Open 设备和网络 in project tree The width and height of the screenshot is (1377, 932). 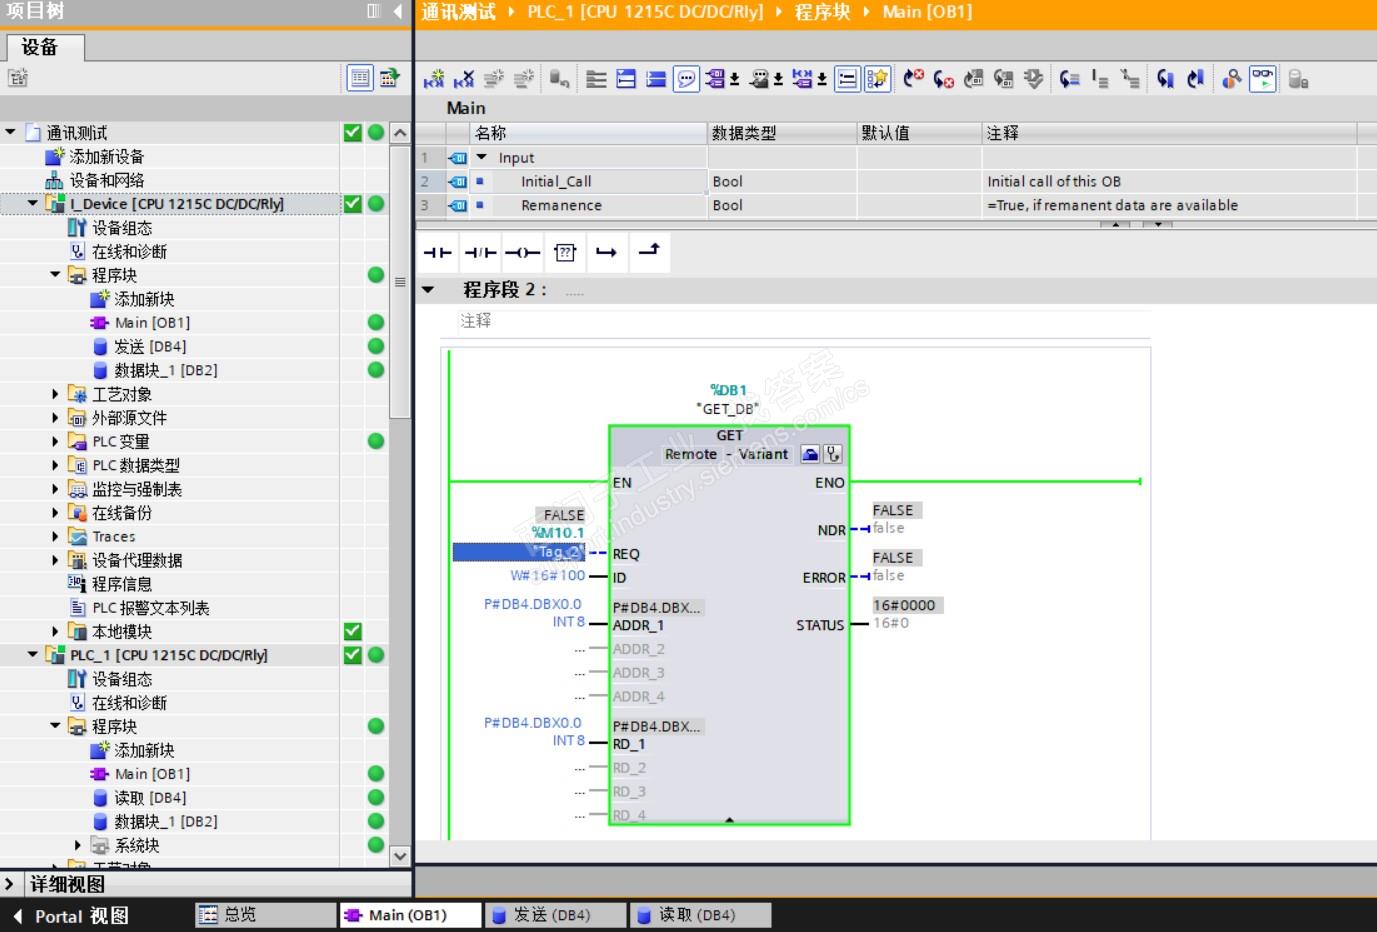(106, 180)
